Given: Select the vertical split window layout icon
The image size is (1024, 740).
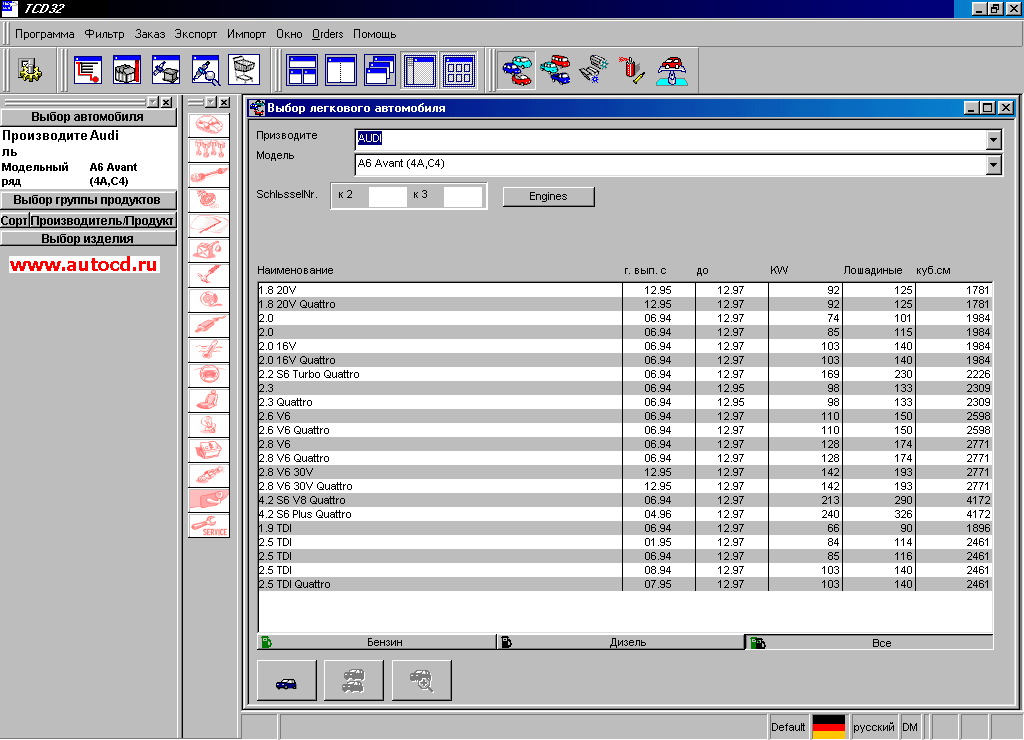Looking at the screenshot, I should [341, 70].
